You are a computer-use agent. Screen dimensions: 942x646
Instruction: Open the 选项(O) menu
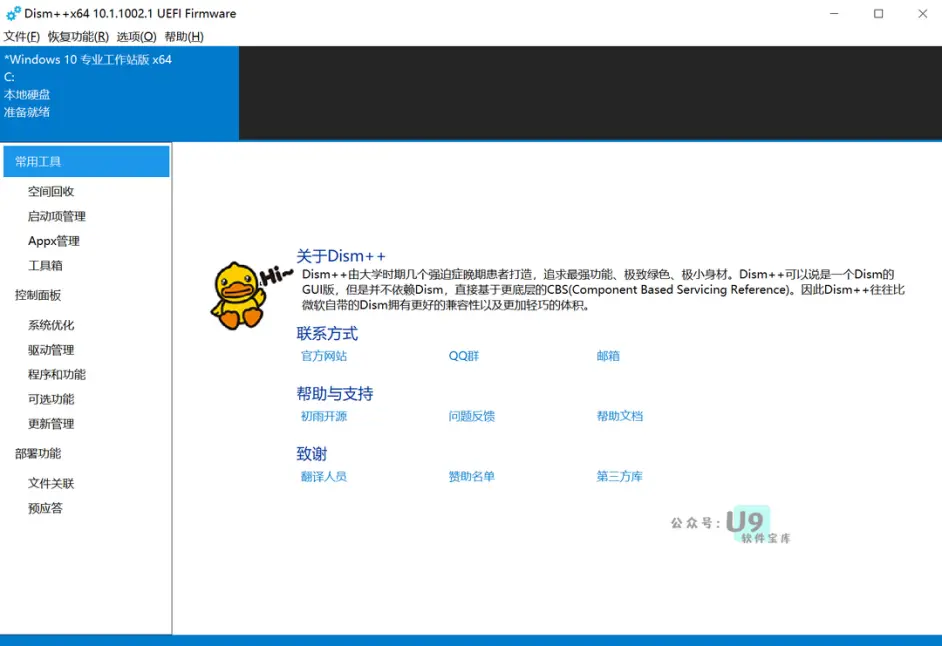pos(136,37)
